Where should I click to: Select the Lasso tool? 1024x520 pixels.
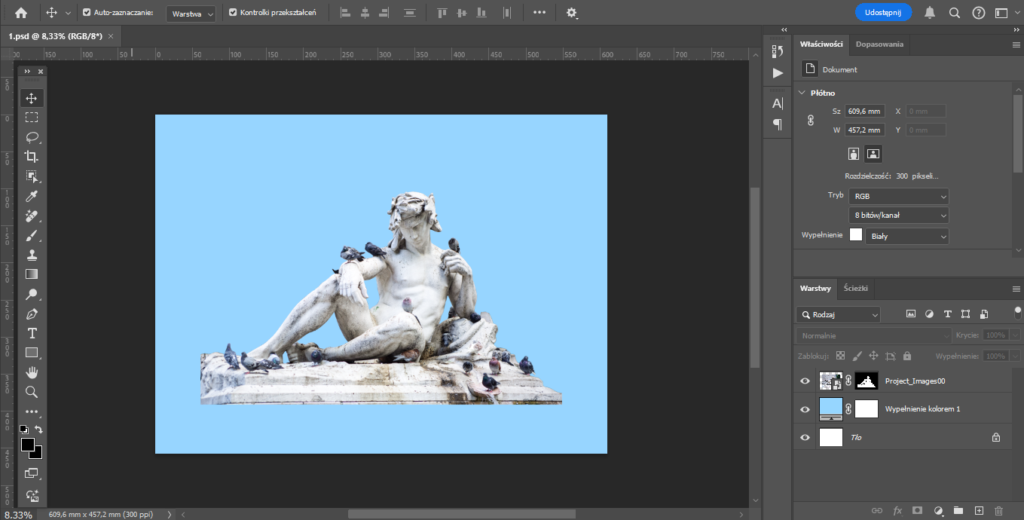click(31, 137)
